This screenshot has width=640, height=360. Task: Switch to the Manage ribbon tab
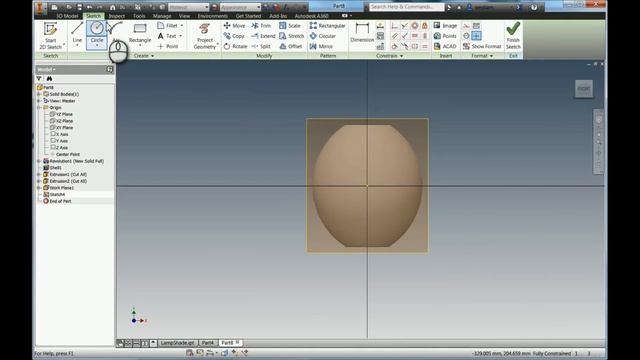tap(162, 16)
